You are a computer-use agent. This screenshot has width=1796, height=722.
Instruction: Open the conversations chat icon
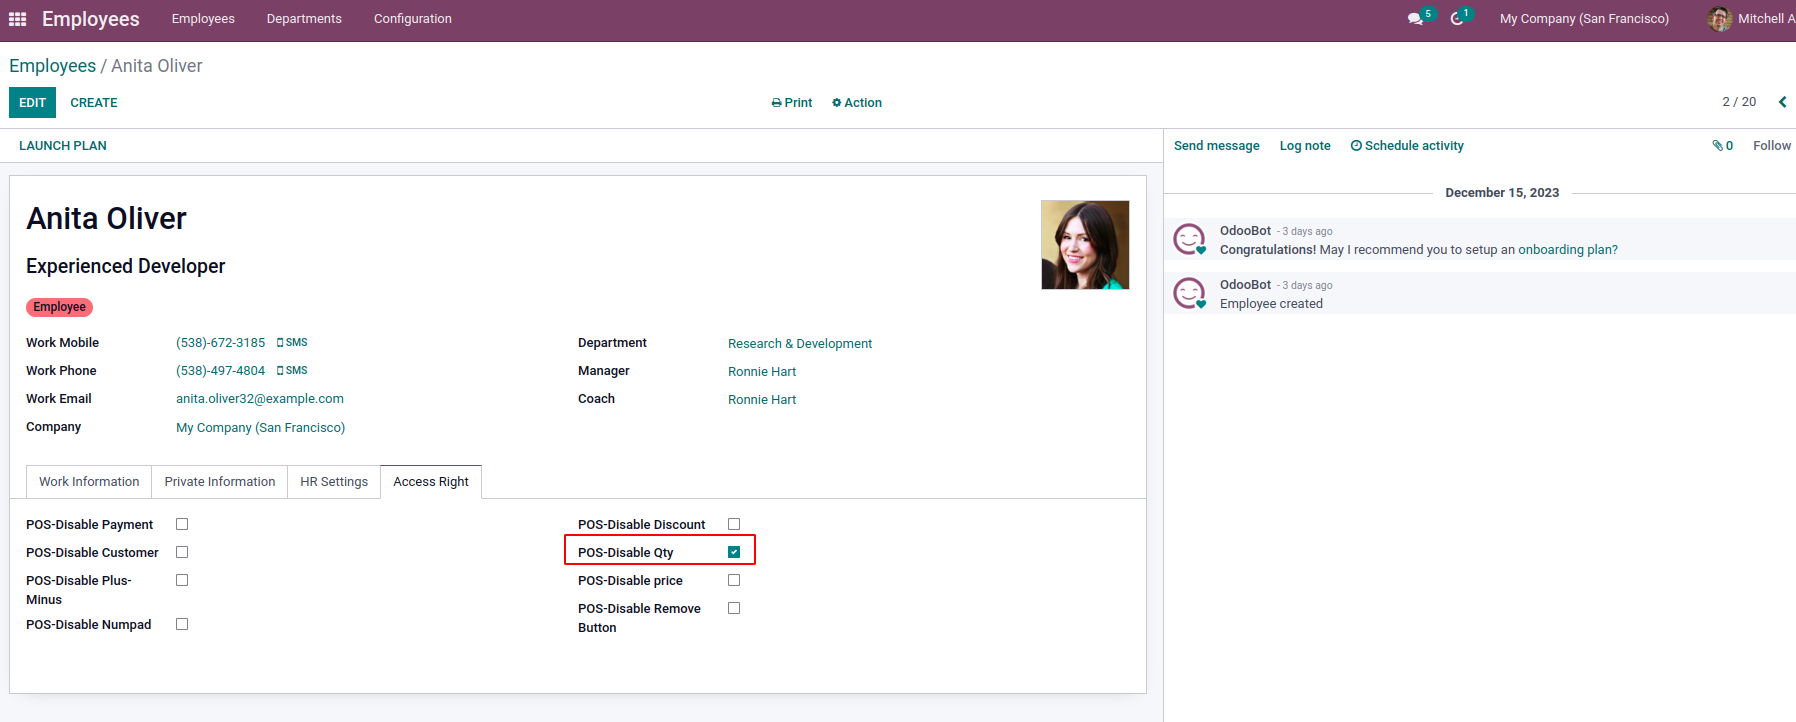1415,19
